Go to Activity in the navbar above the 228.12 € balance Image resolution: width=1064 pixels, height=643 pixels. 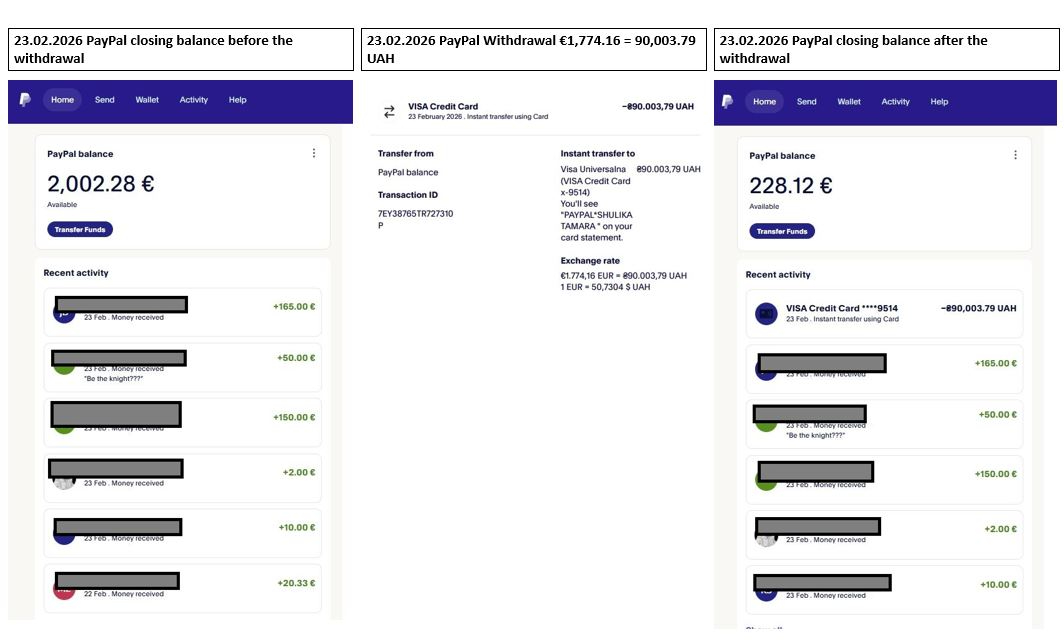tap(895, 102)
